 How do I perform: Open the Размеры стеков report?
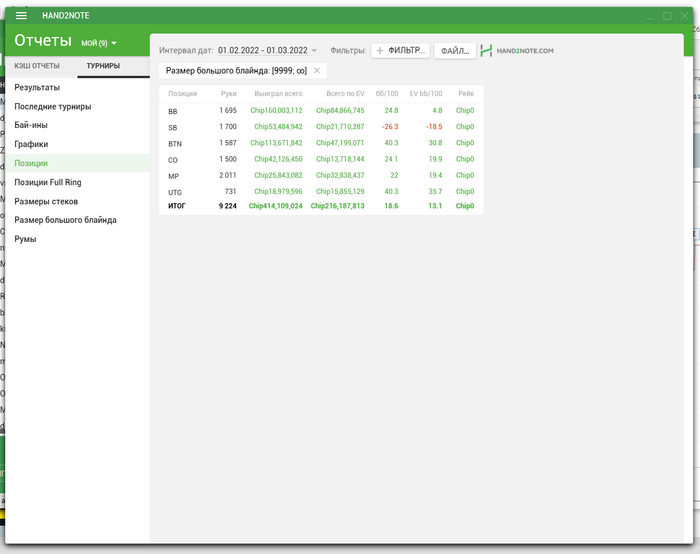[78, 201]
